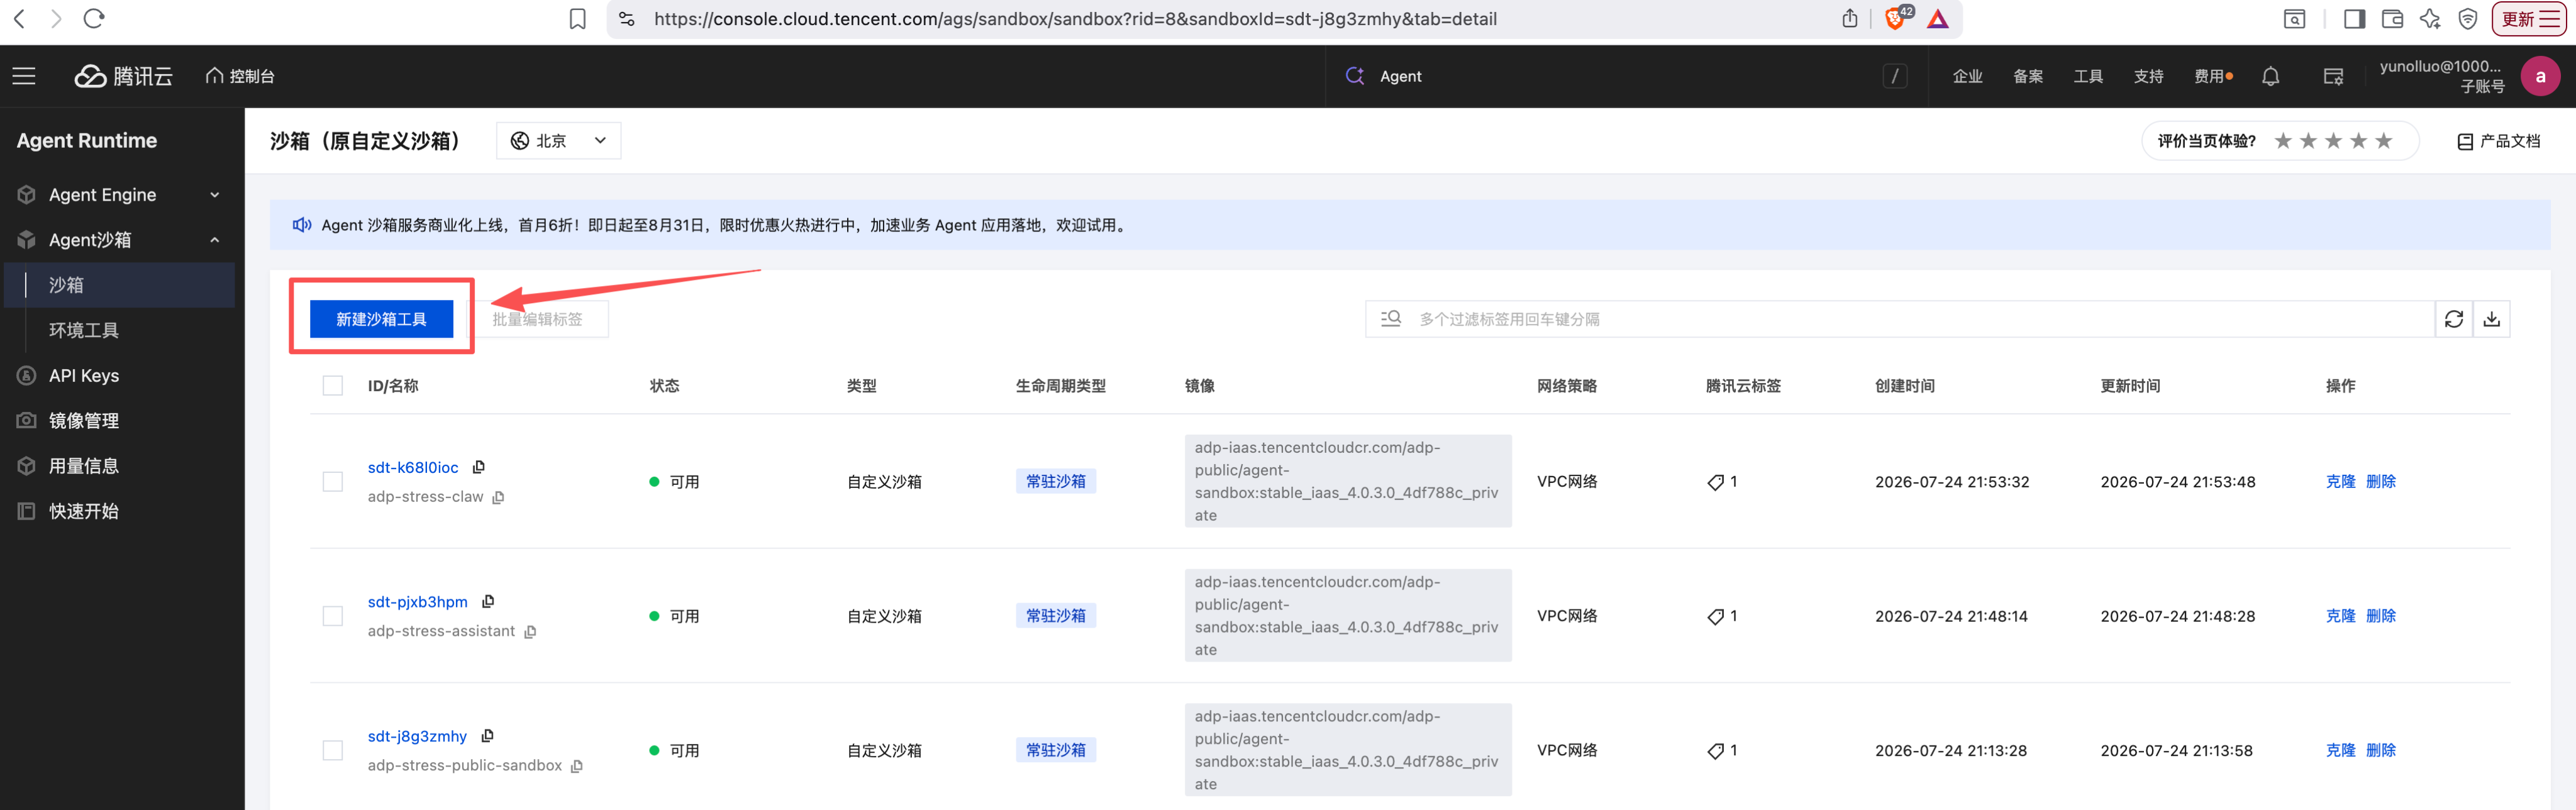Screen dimensions: 2576x810
Task: Download the sandbox list with the download icon
Action: (x=2492, y=319)
